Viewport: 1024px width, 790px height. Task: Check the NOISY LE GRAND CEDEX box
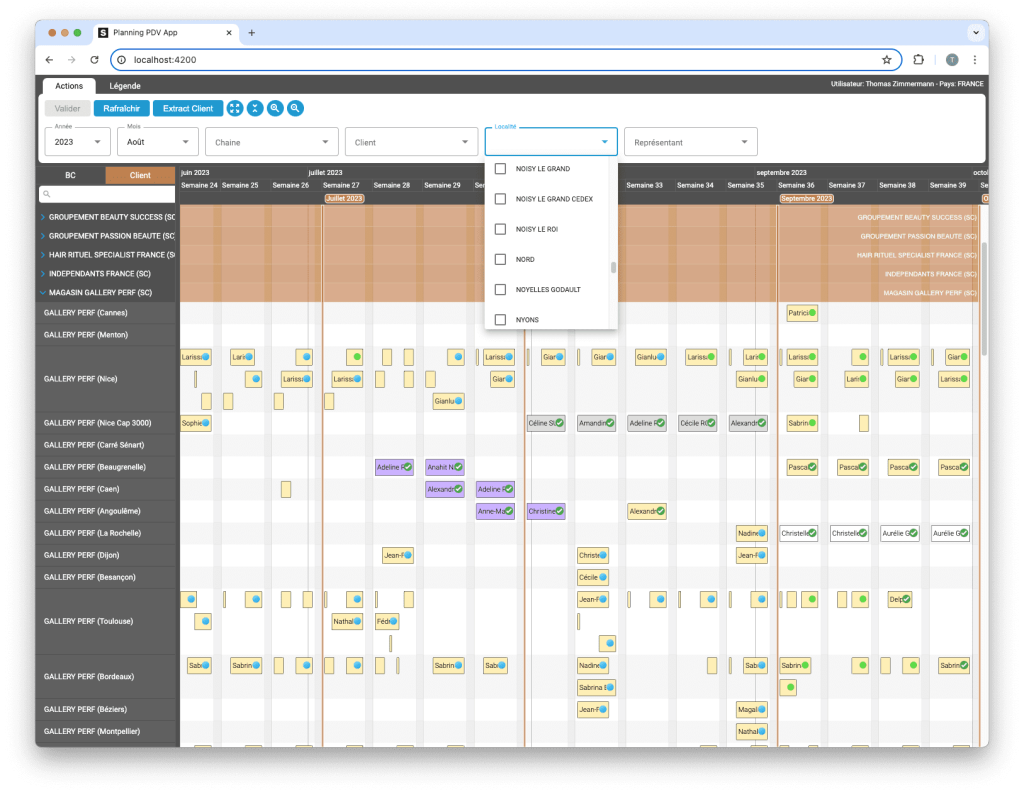click(501, 198)
